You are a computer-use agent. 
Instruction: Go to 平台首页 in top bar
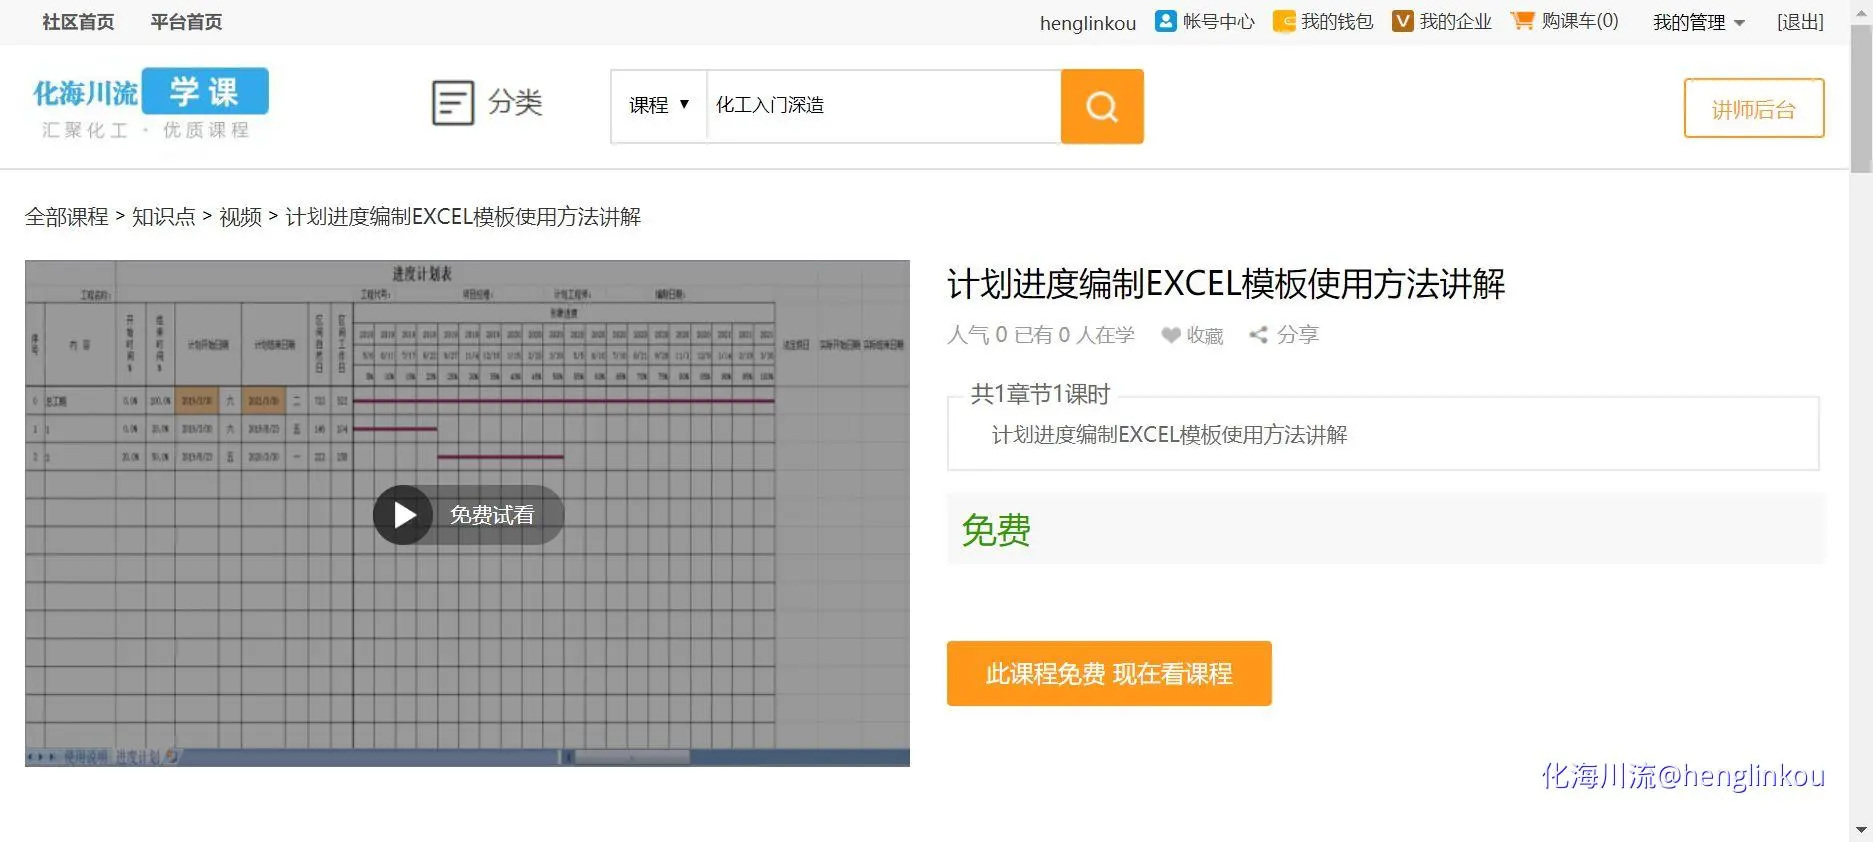[x=186, y=22]
